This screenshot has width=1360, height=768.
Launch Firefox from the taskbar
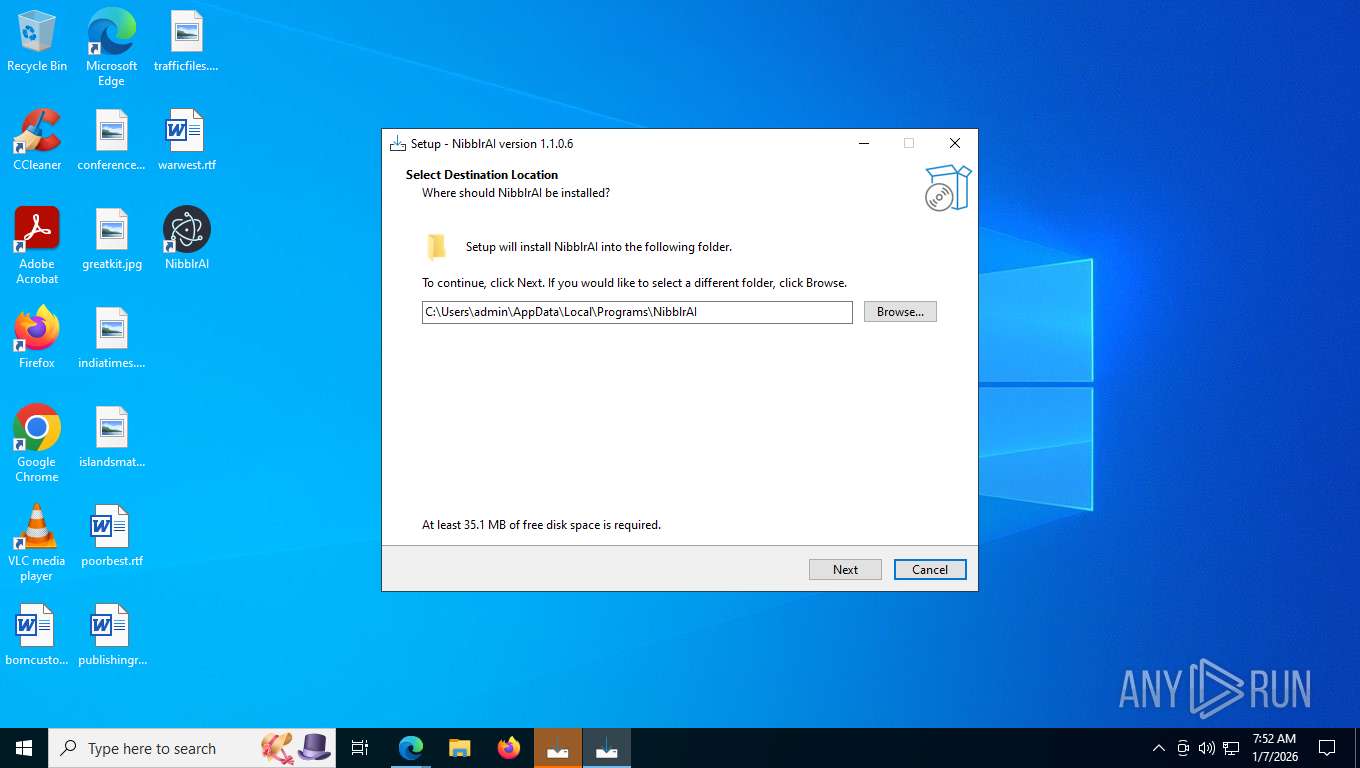(x=509, y=748)
